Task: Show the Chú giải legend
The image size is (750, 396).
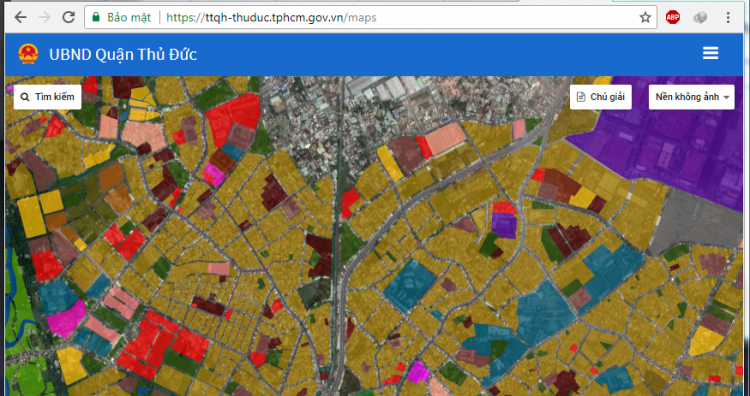Action: (x=601, y=97)
